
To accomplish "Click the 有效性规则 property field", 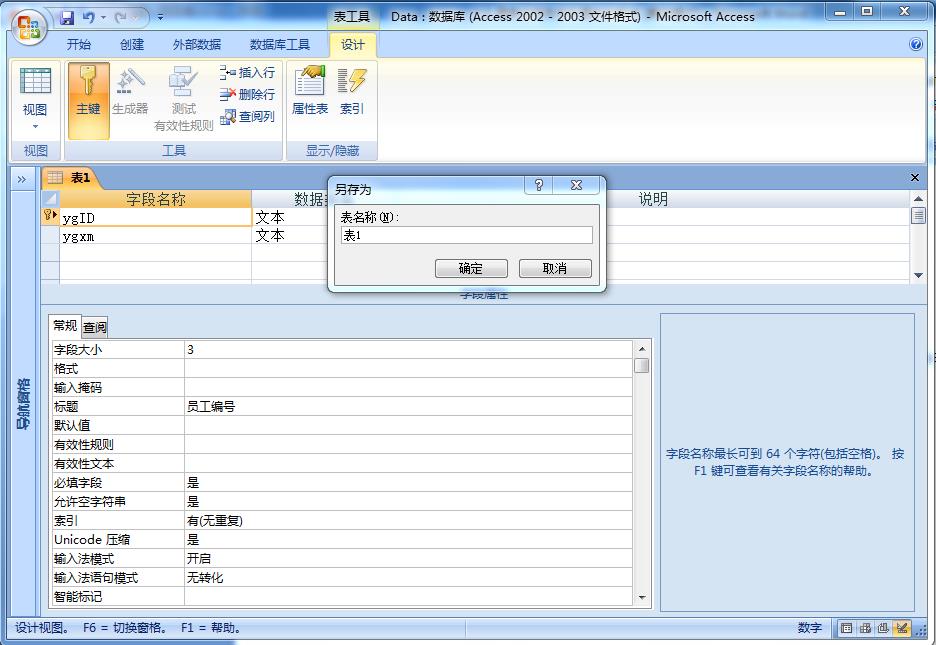I will click(x=408, y=445).
